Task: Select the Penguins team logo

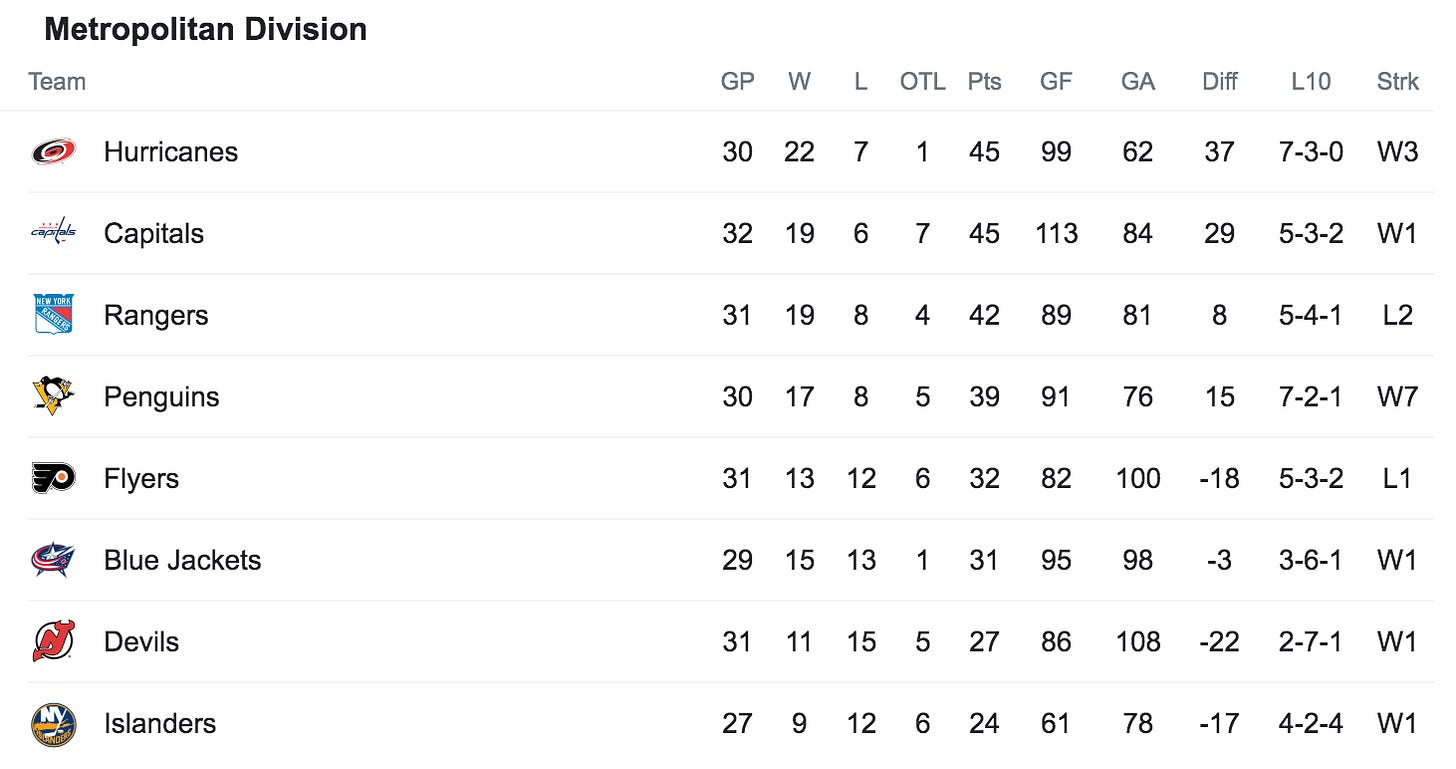Action: tap(53, 396)
